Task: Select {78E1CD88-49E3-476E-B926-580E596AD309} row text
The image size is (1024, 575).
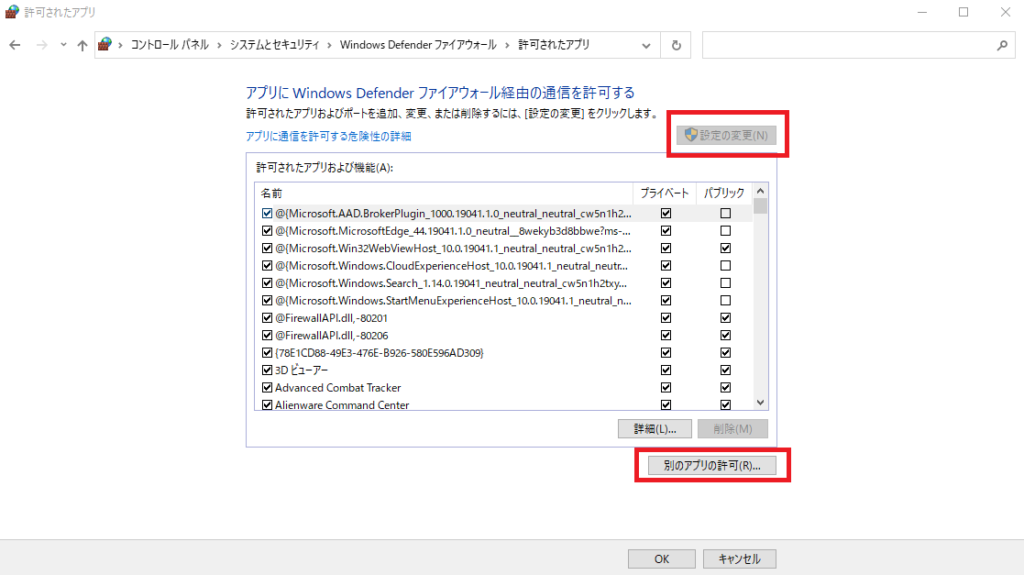Action: [379, 353]
